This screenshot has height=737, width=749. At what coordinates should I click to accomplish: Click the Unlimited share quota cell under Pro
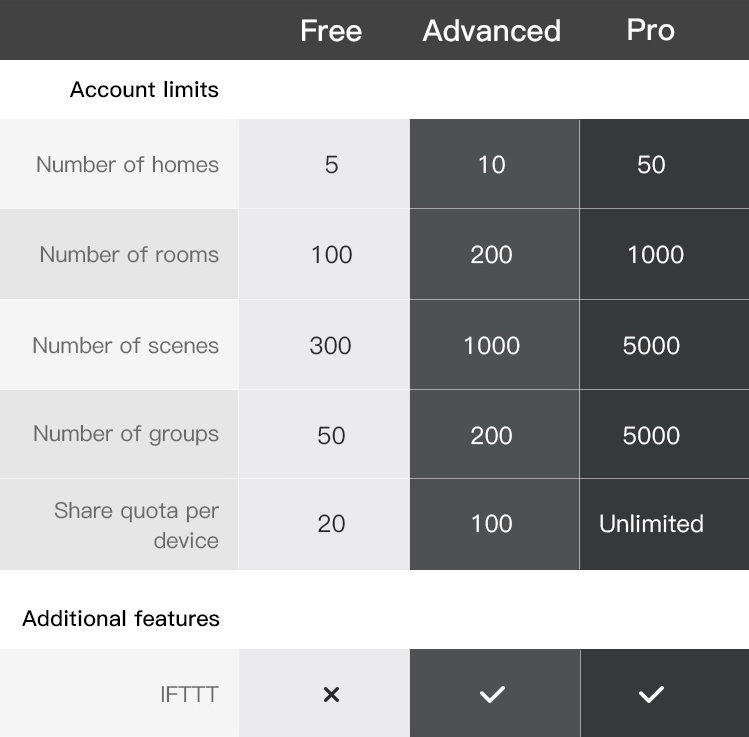pyautogui.click(x=651, y=524)
